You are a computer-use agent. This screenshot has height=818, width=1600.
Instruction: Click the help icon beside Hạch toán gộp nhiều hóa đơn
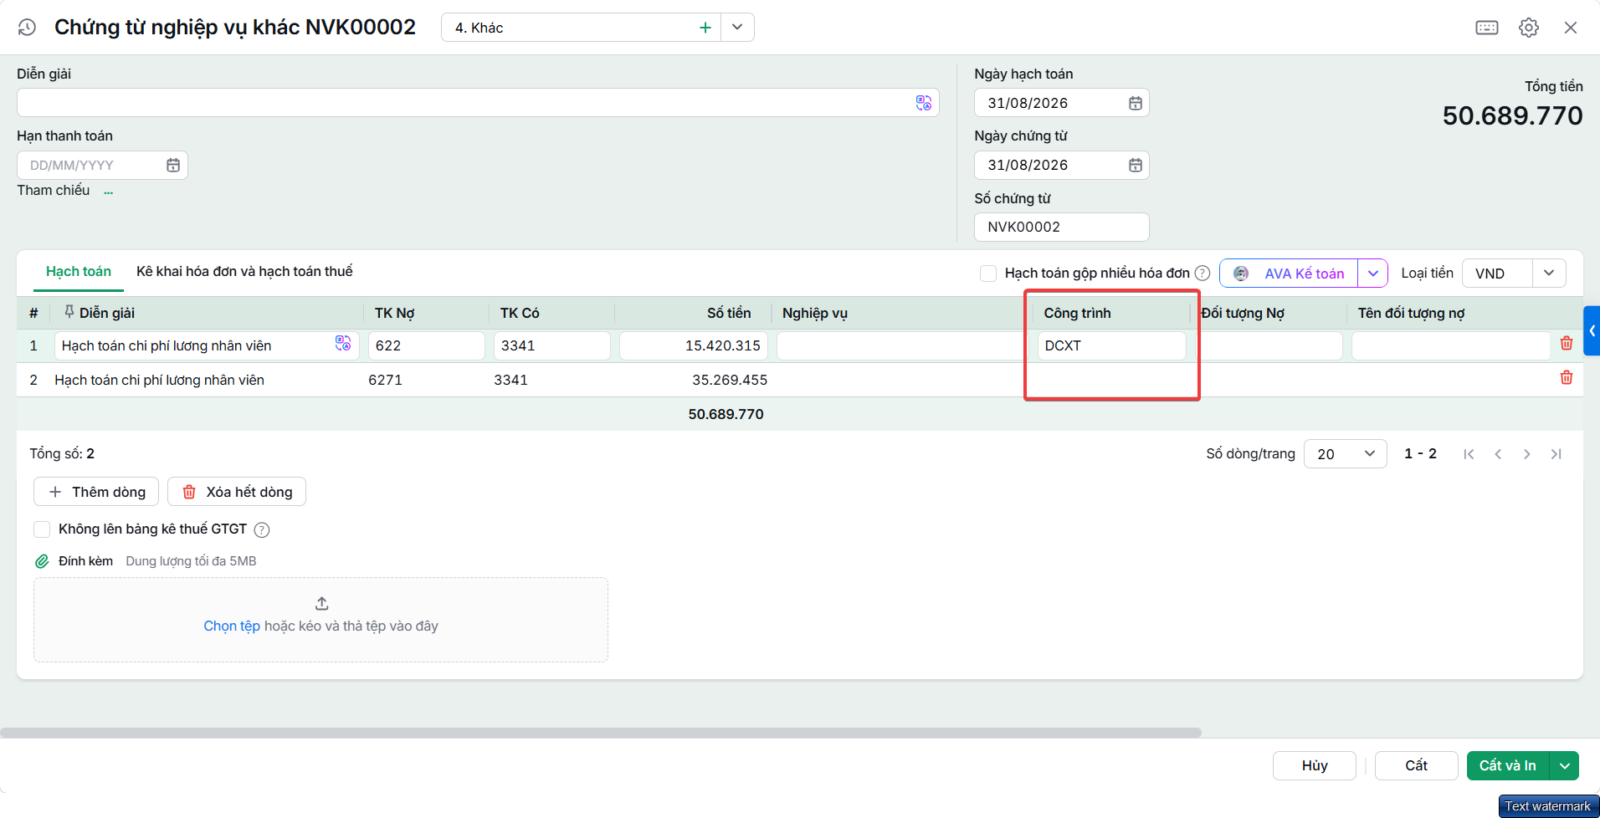tap(1203, 273)
